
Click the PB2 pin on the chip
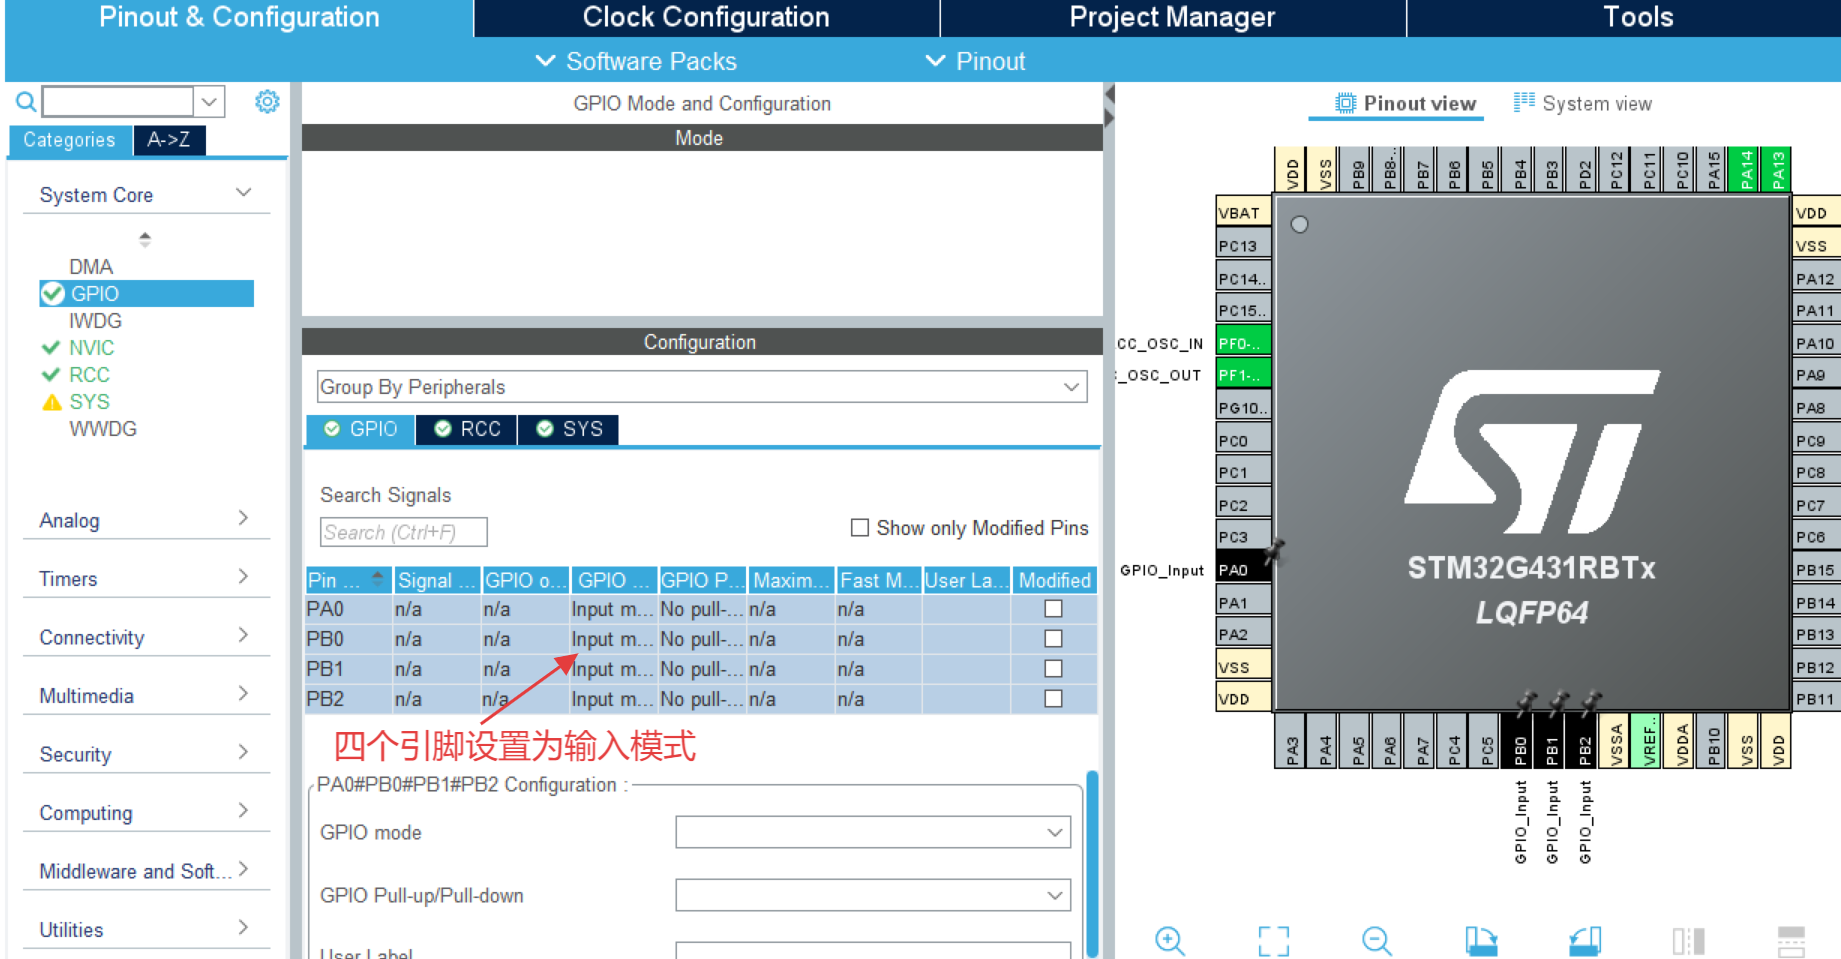click(x=1585, y=741)
